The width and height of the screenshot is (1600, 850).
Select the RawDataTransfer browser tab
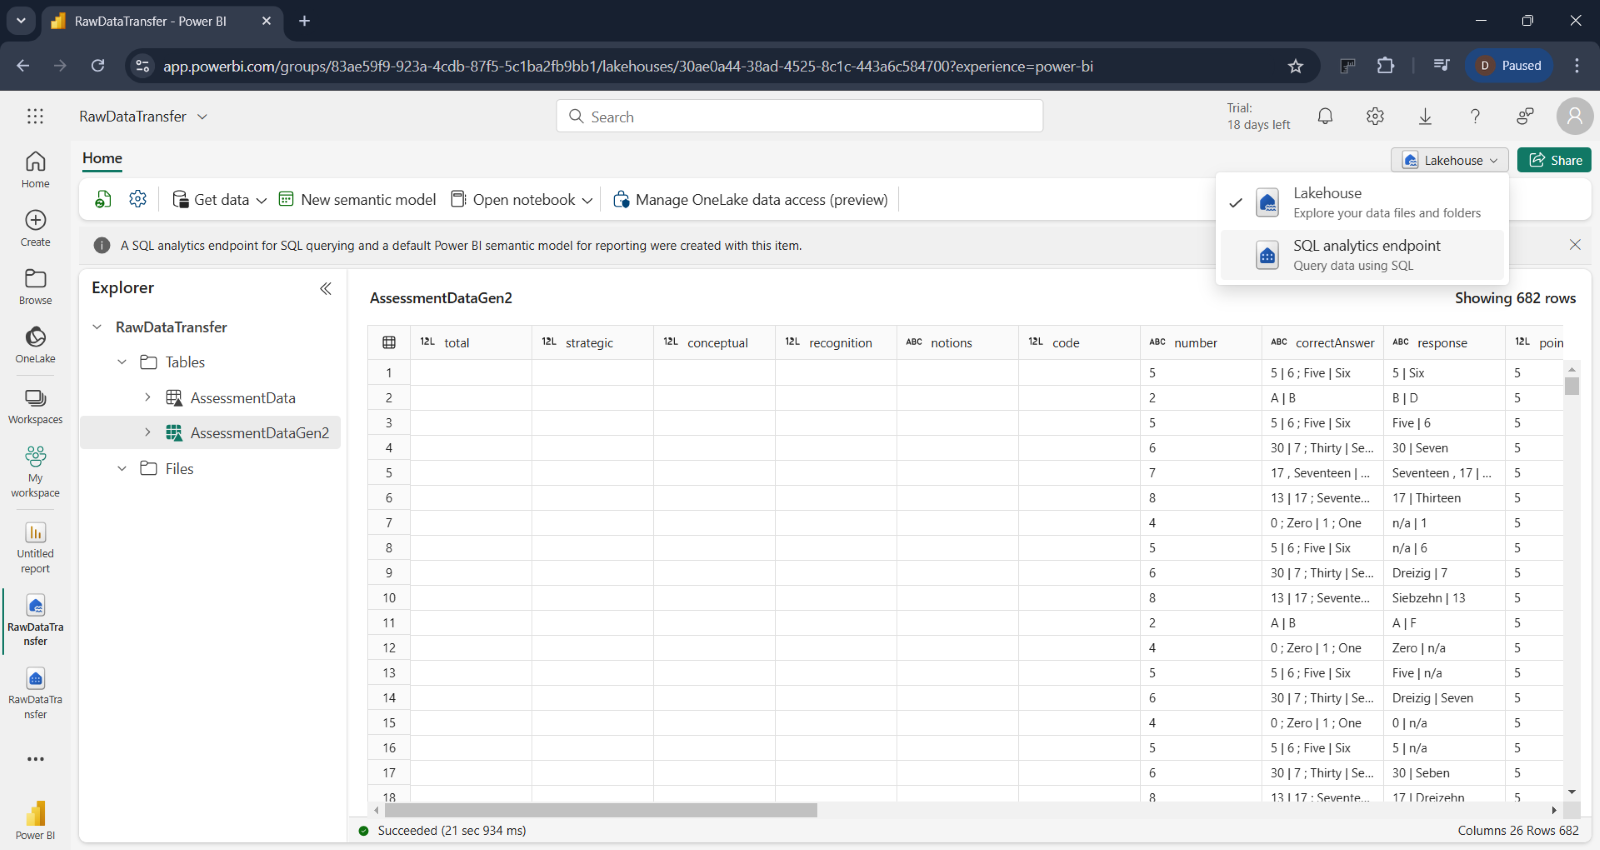(x=163, y=21)
